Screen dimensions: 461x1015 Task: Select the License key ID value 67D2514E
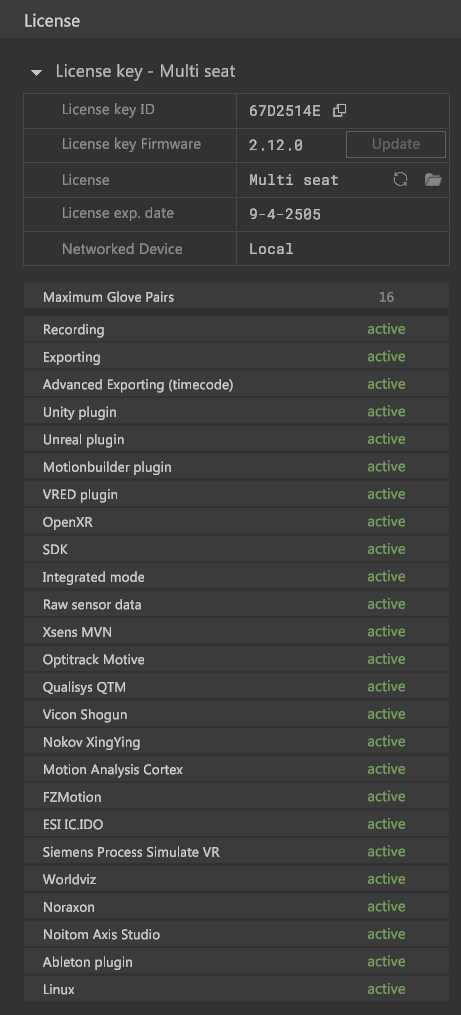[284, 111]
